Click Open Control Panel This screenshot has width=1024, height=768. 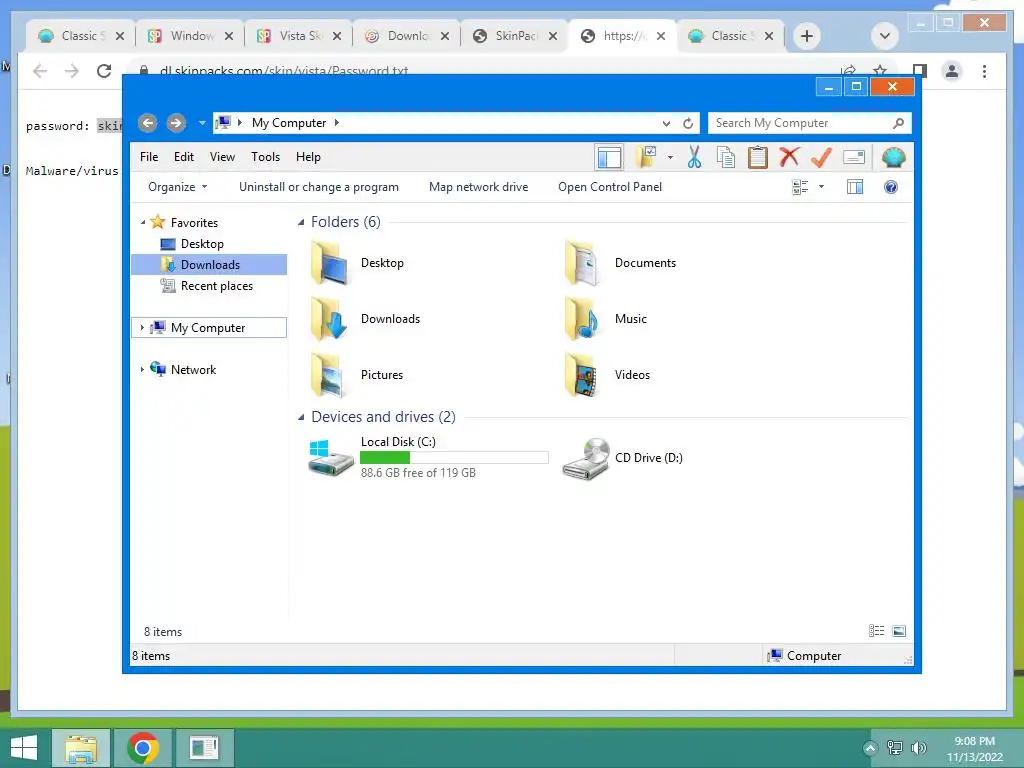point(610,187)
